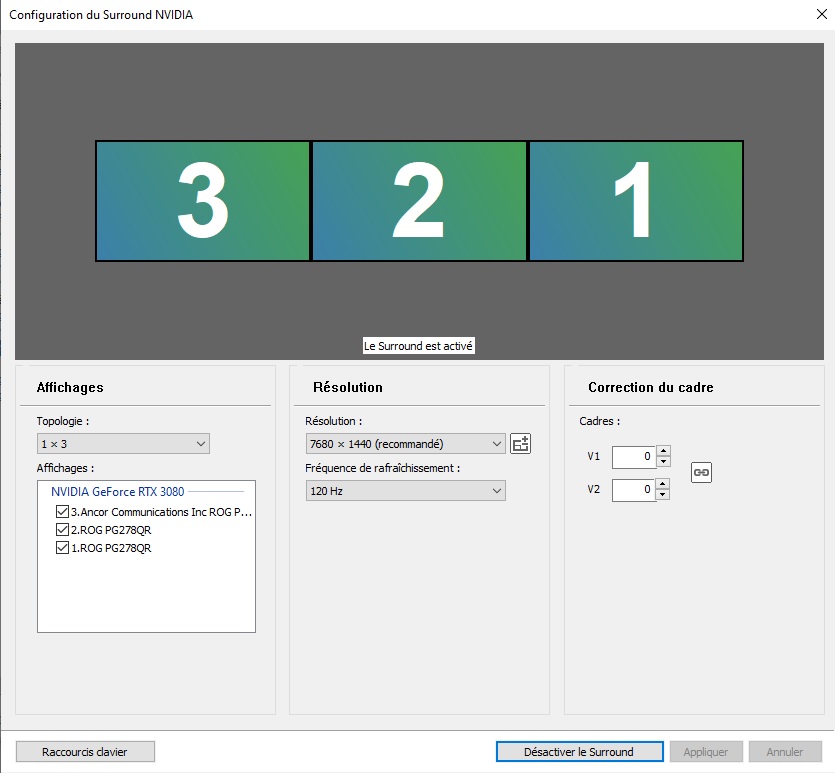Expand the Résolution 7680 × 1440 dropdown

point(405,444)
